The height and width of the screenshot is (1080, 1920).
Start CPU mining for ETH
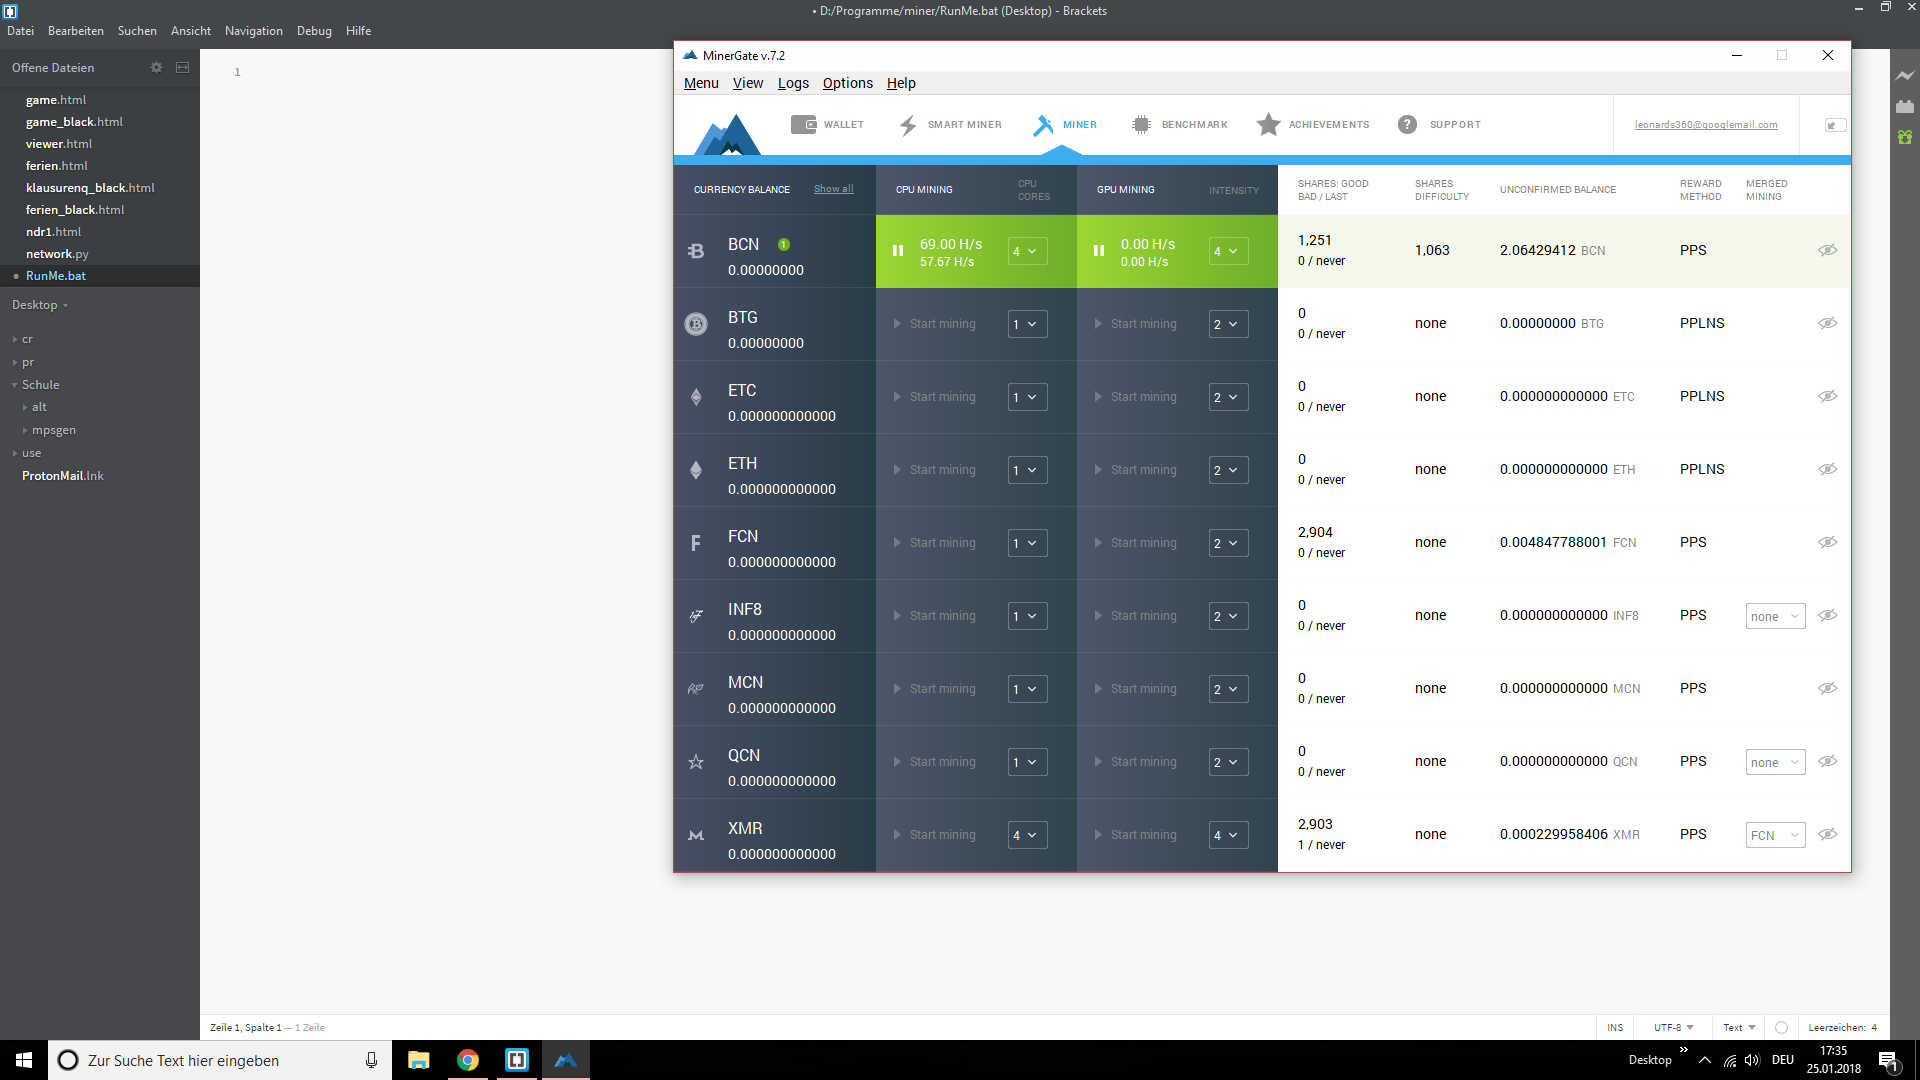(x=934, y=470)
